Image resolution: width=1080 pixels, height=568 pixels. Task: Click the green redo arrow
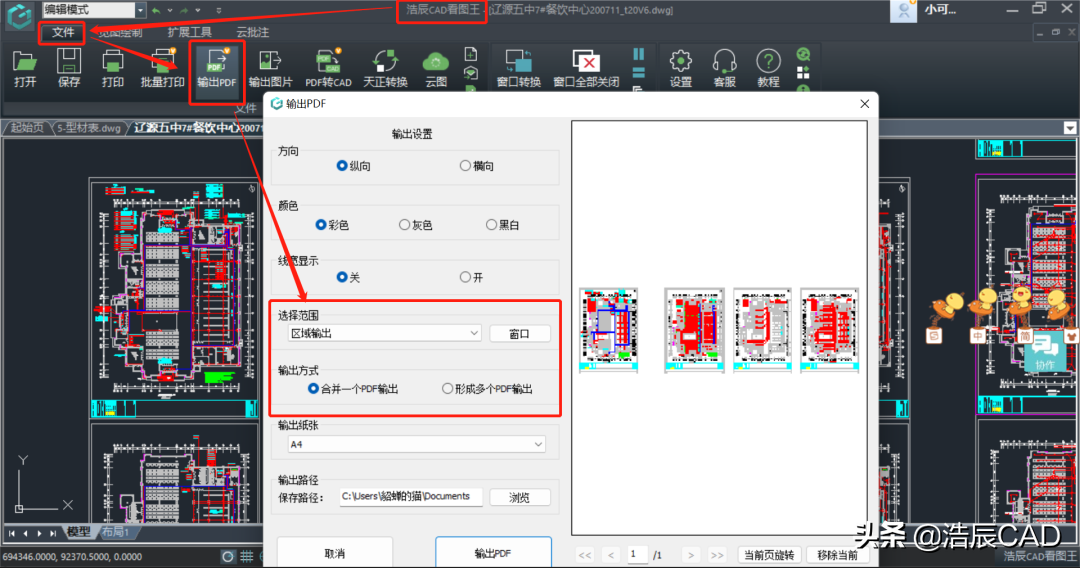[184, 10]
